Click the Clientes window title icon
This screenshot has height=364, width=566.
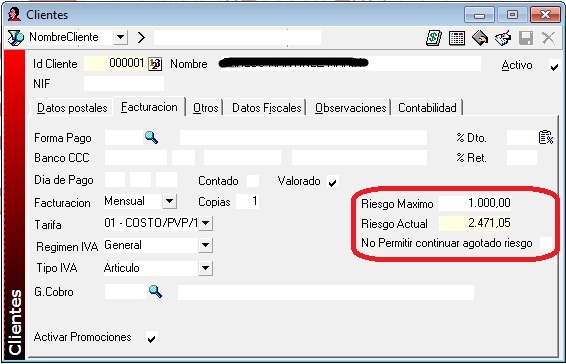point(14,14)
